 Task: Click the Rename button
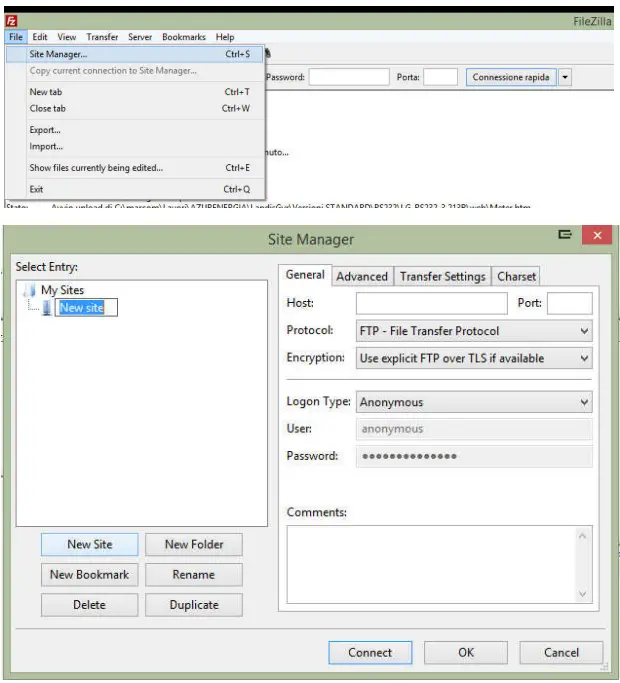coord(194,575)
